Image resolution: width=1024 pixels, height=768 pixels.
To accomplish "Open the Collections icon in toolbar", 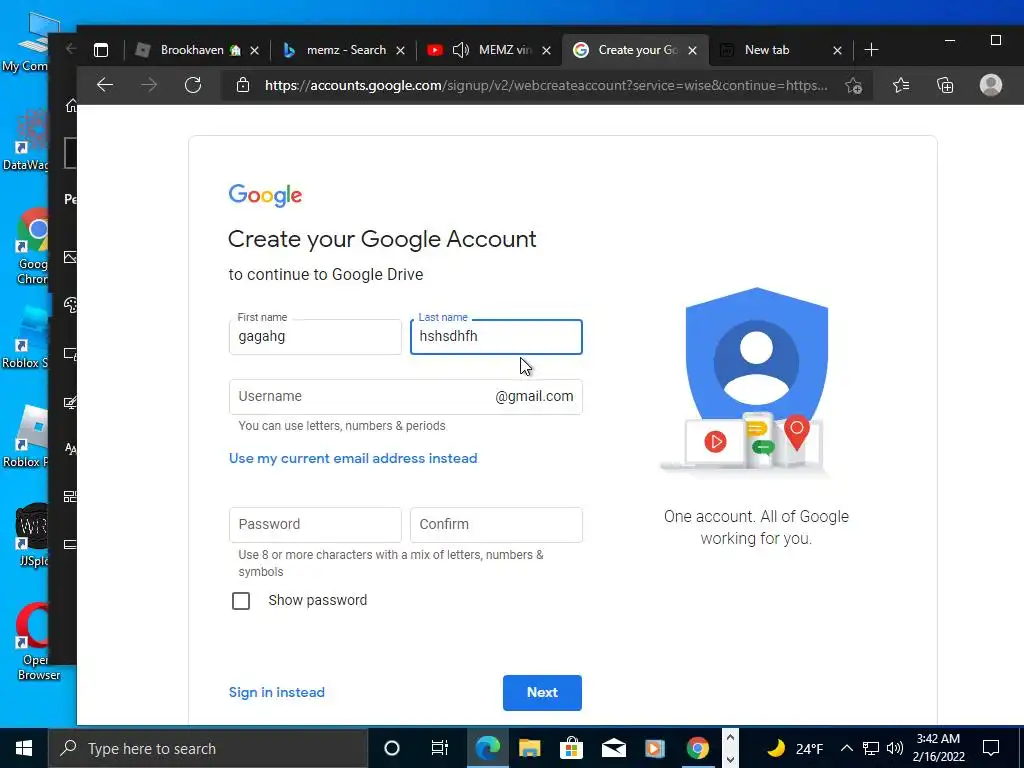I will pos(945,85).
